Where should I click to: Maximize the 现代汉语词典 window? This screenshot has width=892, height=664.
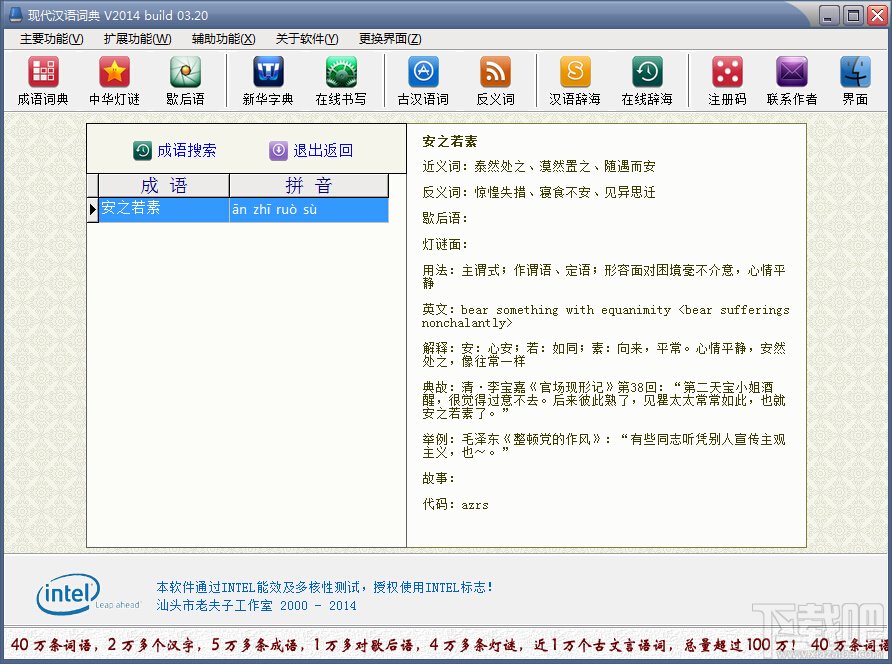(x=853, y=15)
